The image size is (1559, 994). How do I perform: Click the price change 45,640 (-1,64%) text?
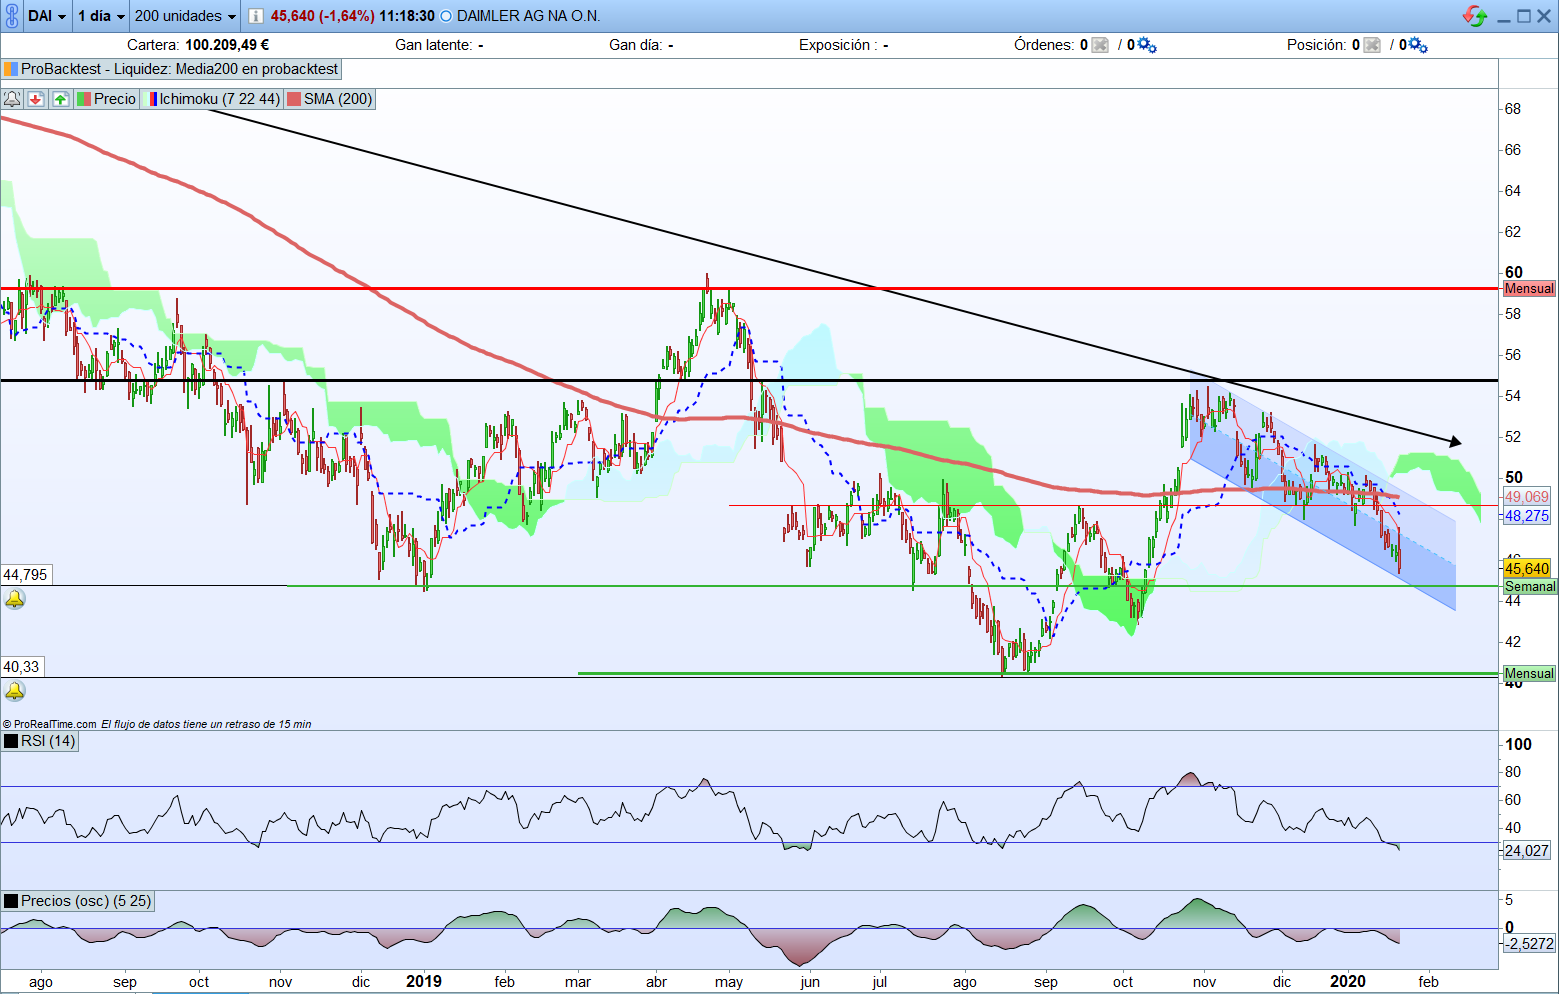coord(323,16)
